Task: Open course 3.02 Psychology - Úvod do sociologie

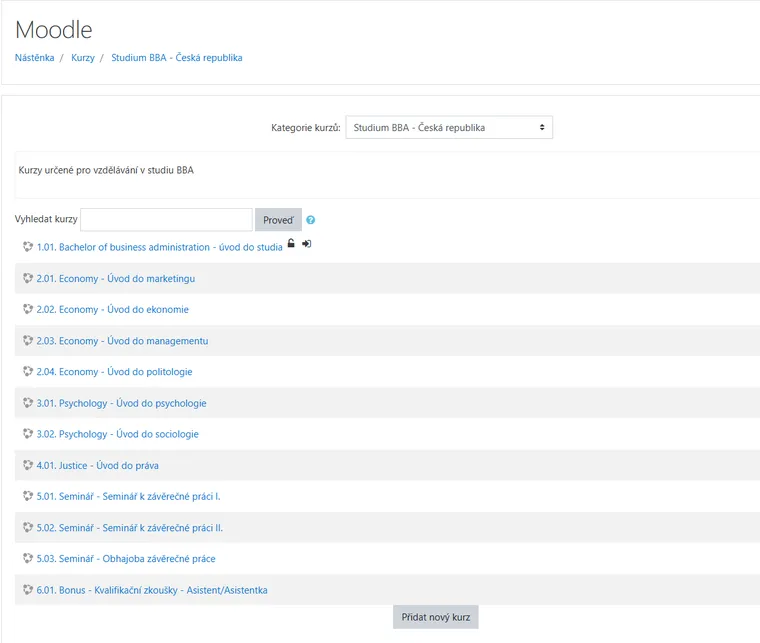Action: [x=118, y=434]
